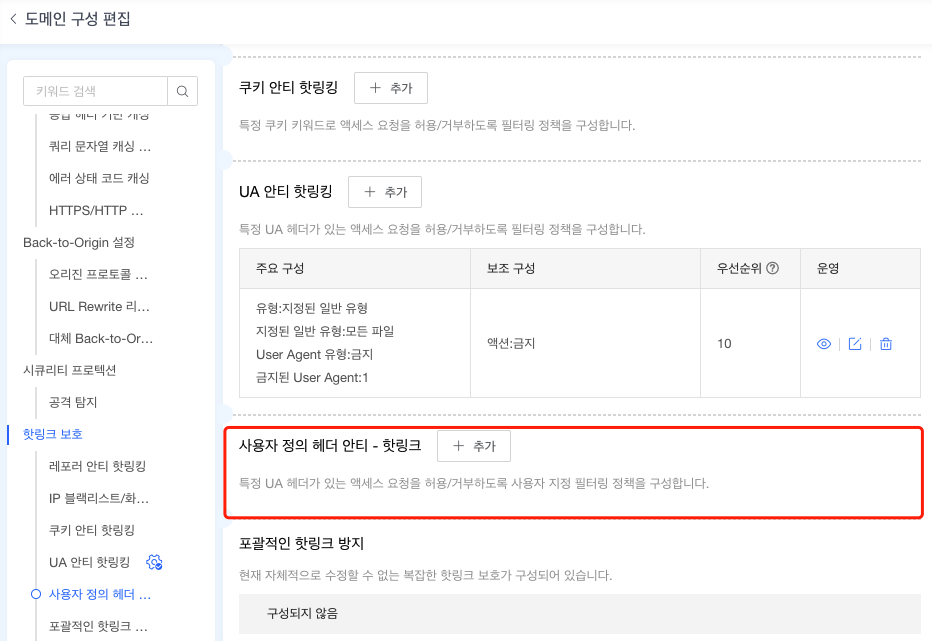The image size is (932, 641).
Task: Select 에러 상태 코드 캐싱 menu item
Action: (99, 178)
